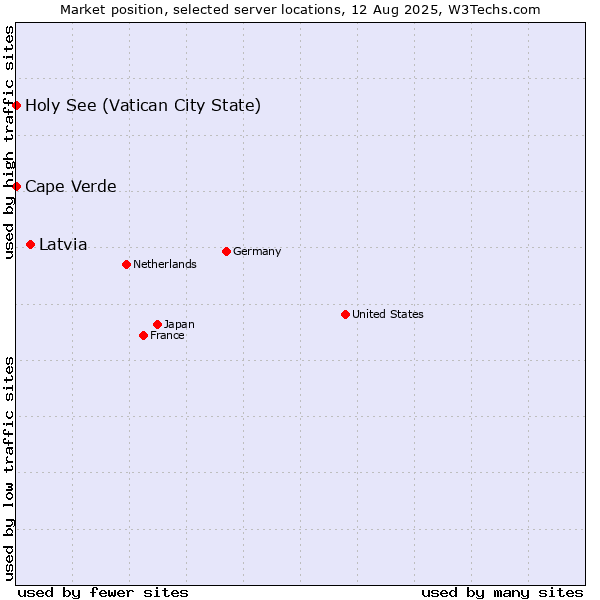
Task: Select the United States red marker
Action: [x=346, y=315]
